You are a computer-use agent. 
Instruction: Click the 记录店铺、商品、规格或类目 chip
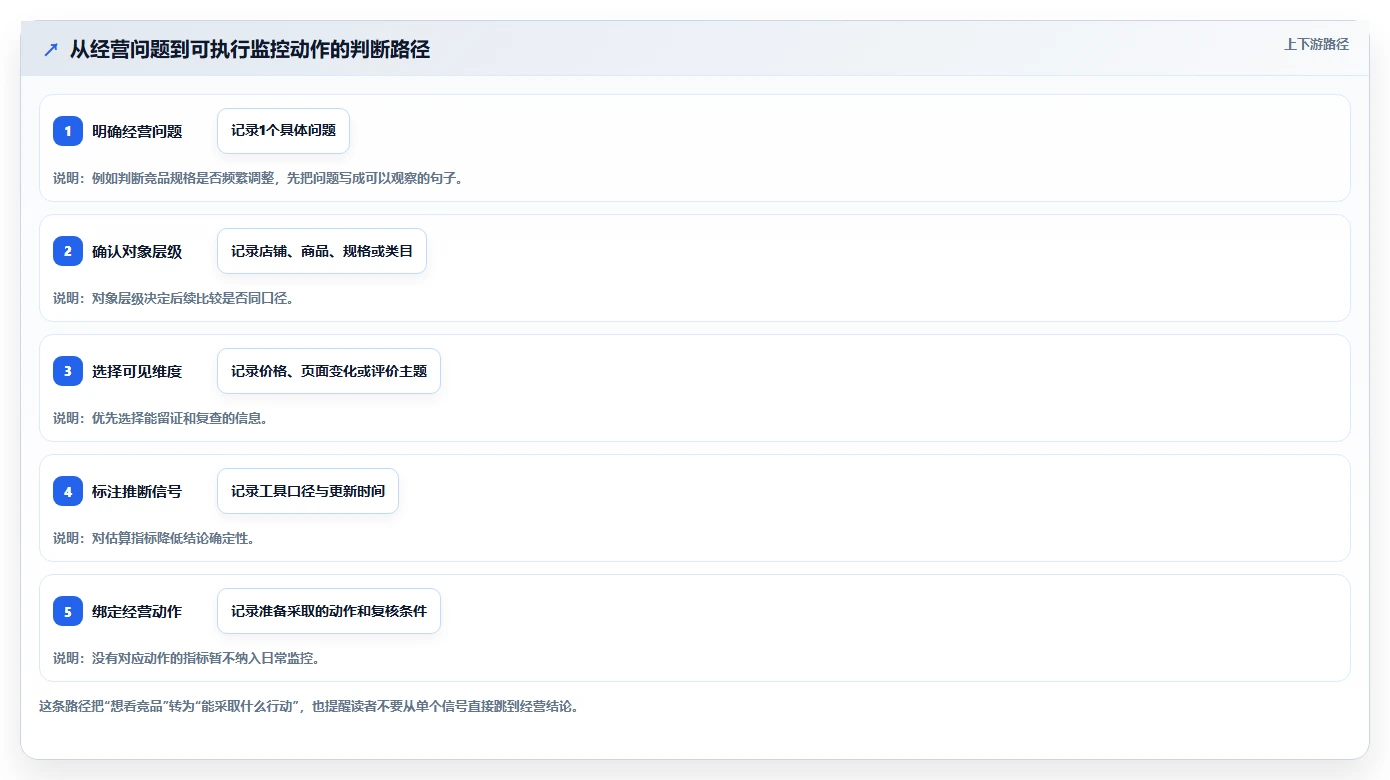[x=322, y=251]
